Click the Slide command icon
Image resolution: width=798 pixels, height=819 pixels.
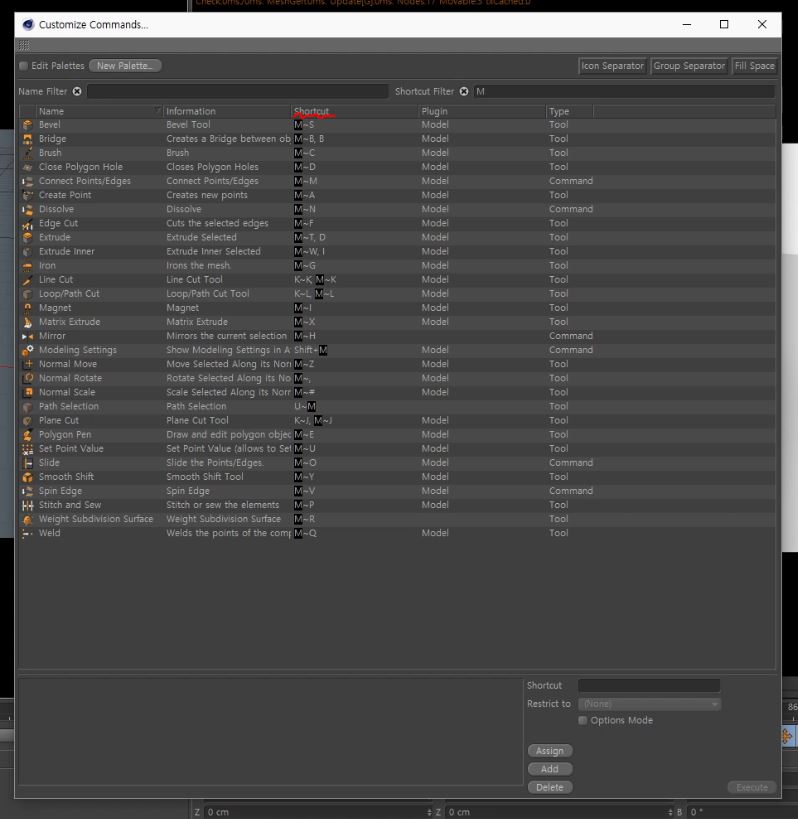28,463
